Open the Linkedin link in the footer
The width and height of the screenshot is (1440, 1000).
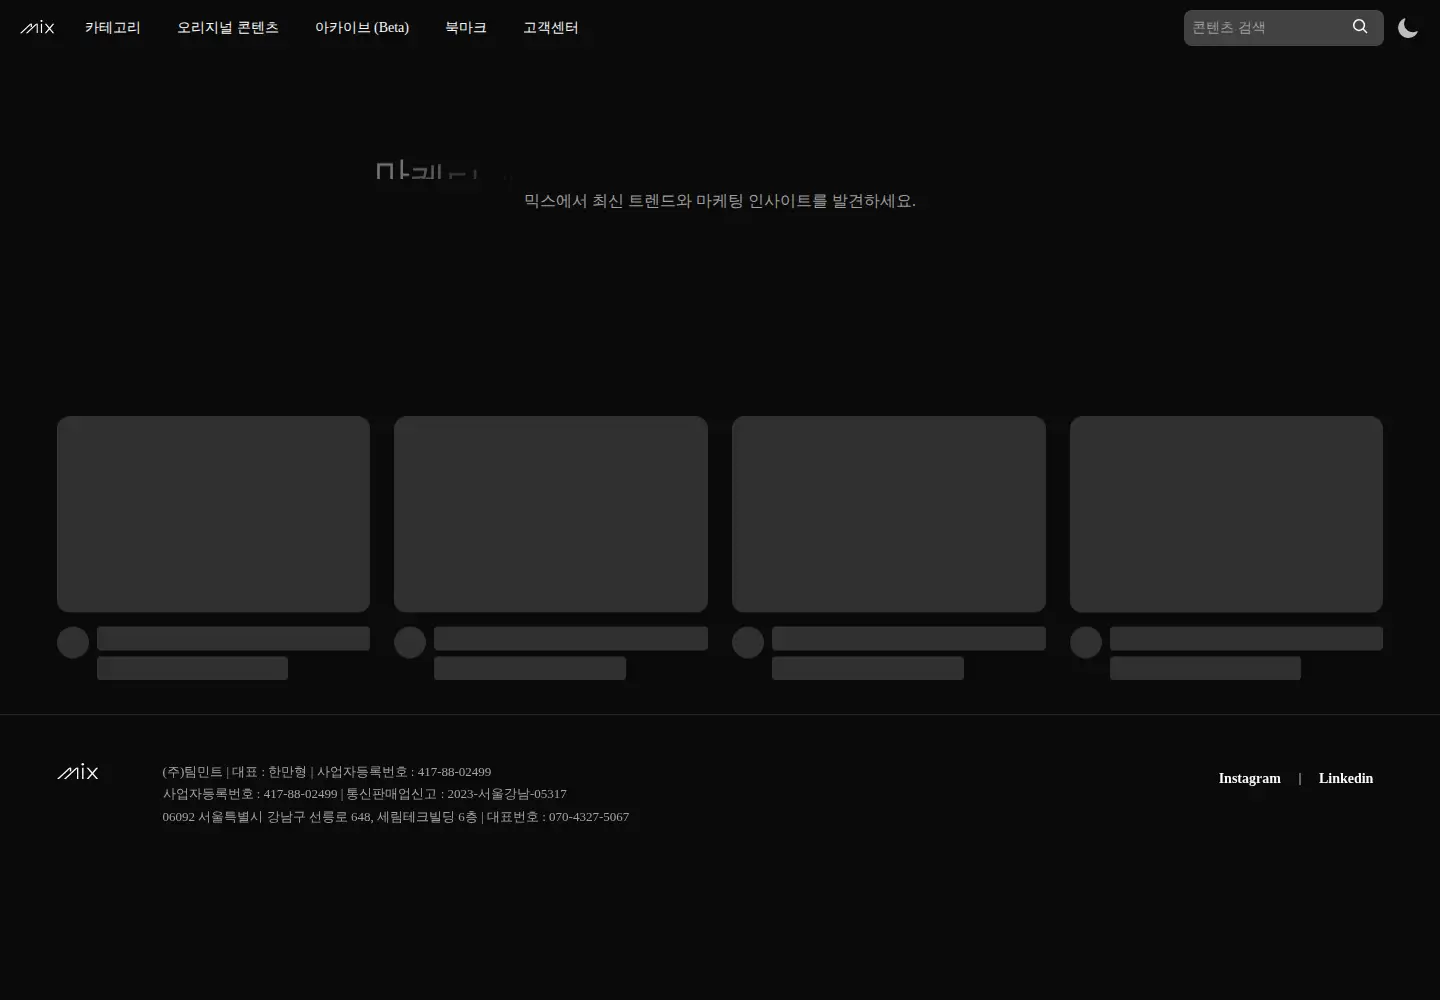point(1346,778)
